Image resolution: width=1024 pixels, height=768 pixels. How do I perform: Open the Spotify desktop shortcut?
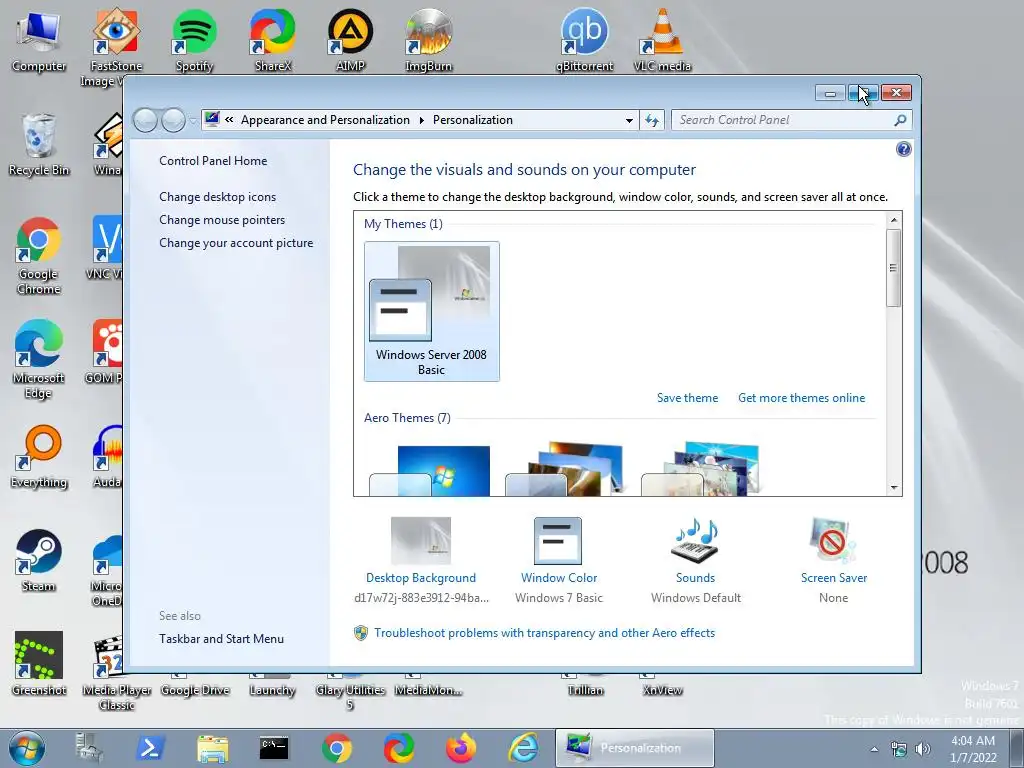coord(194,40)
